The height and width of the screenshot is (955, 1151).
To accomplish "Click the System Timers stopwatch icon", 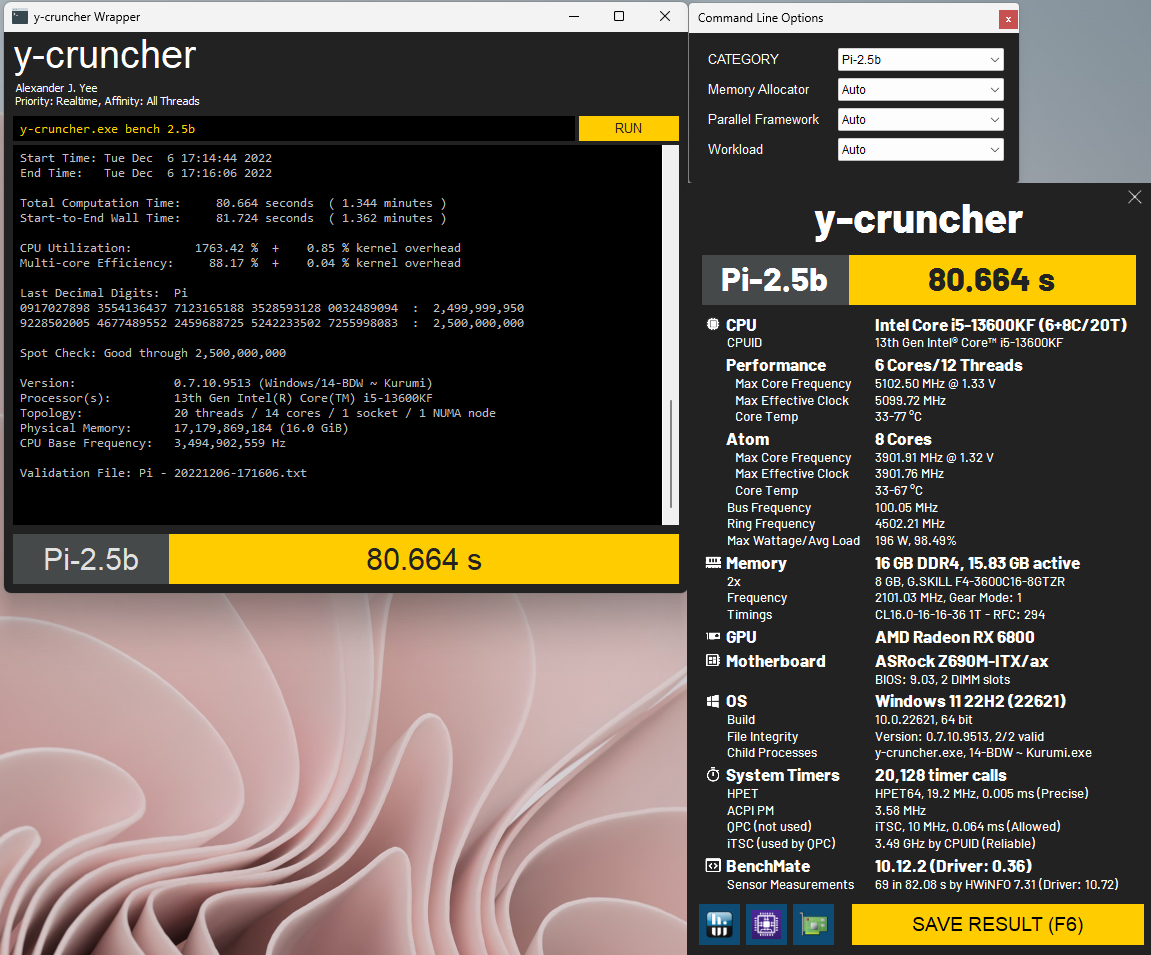I will [713, 774].
